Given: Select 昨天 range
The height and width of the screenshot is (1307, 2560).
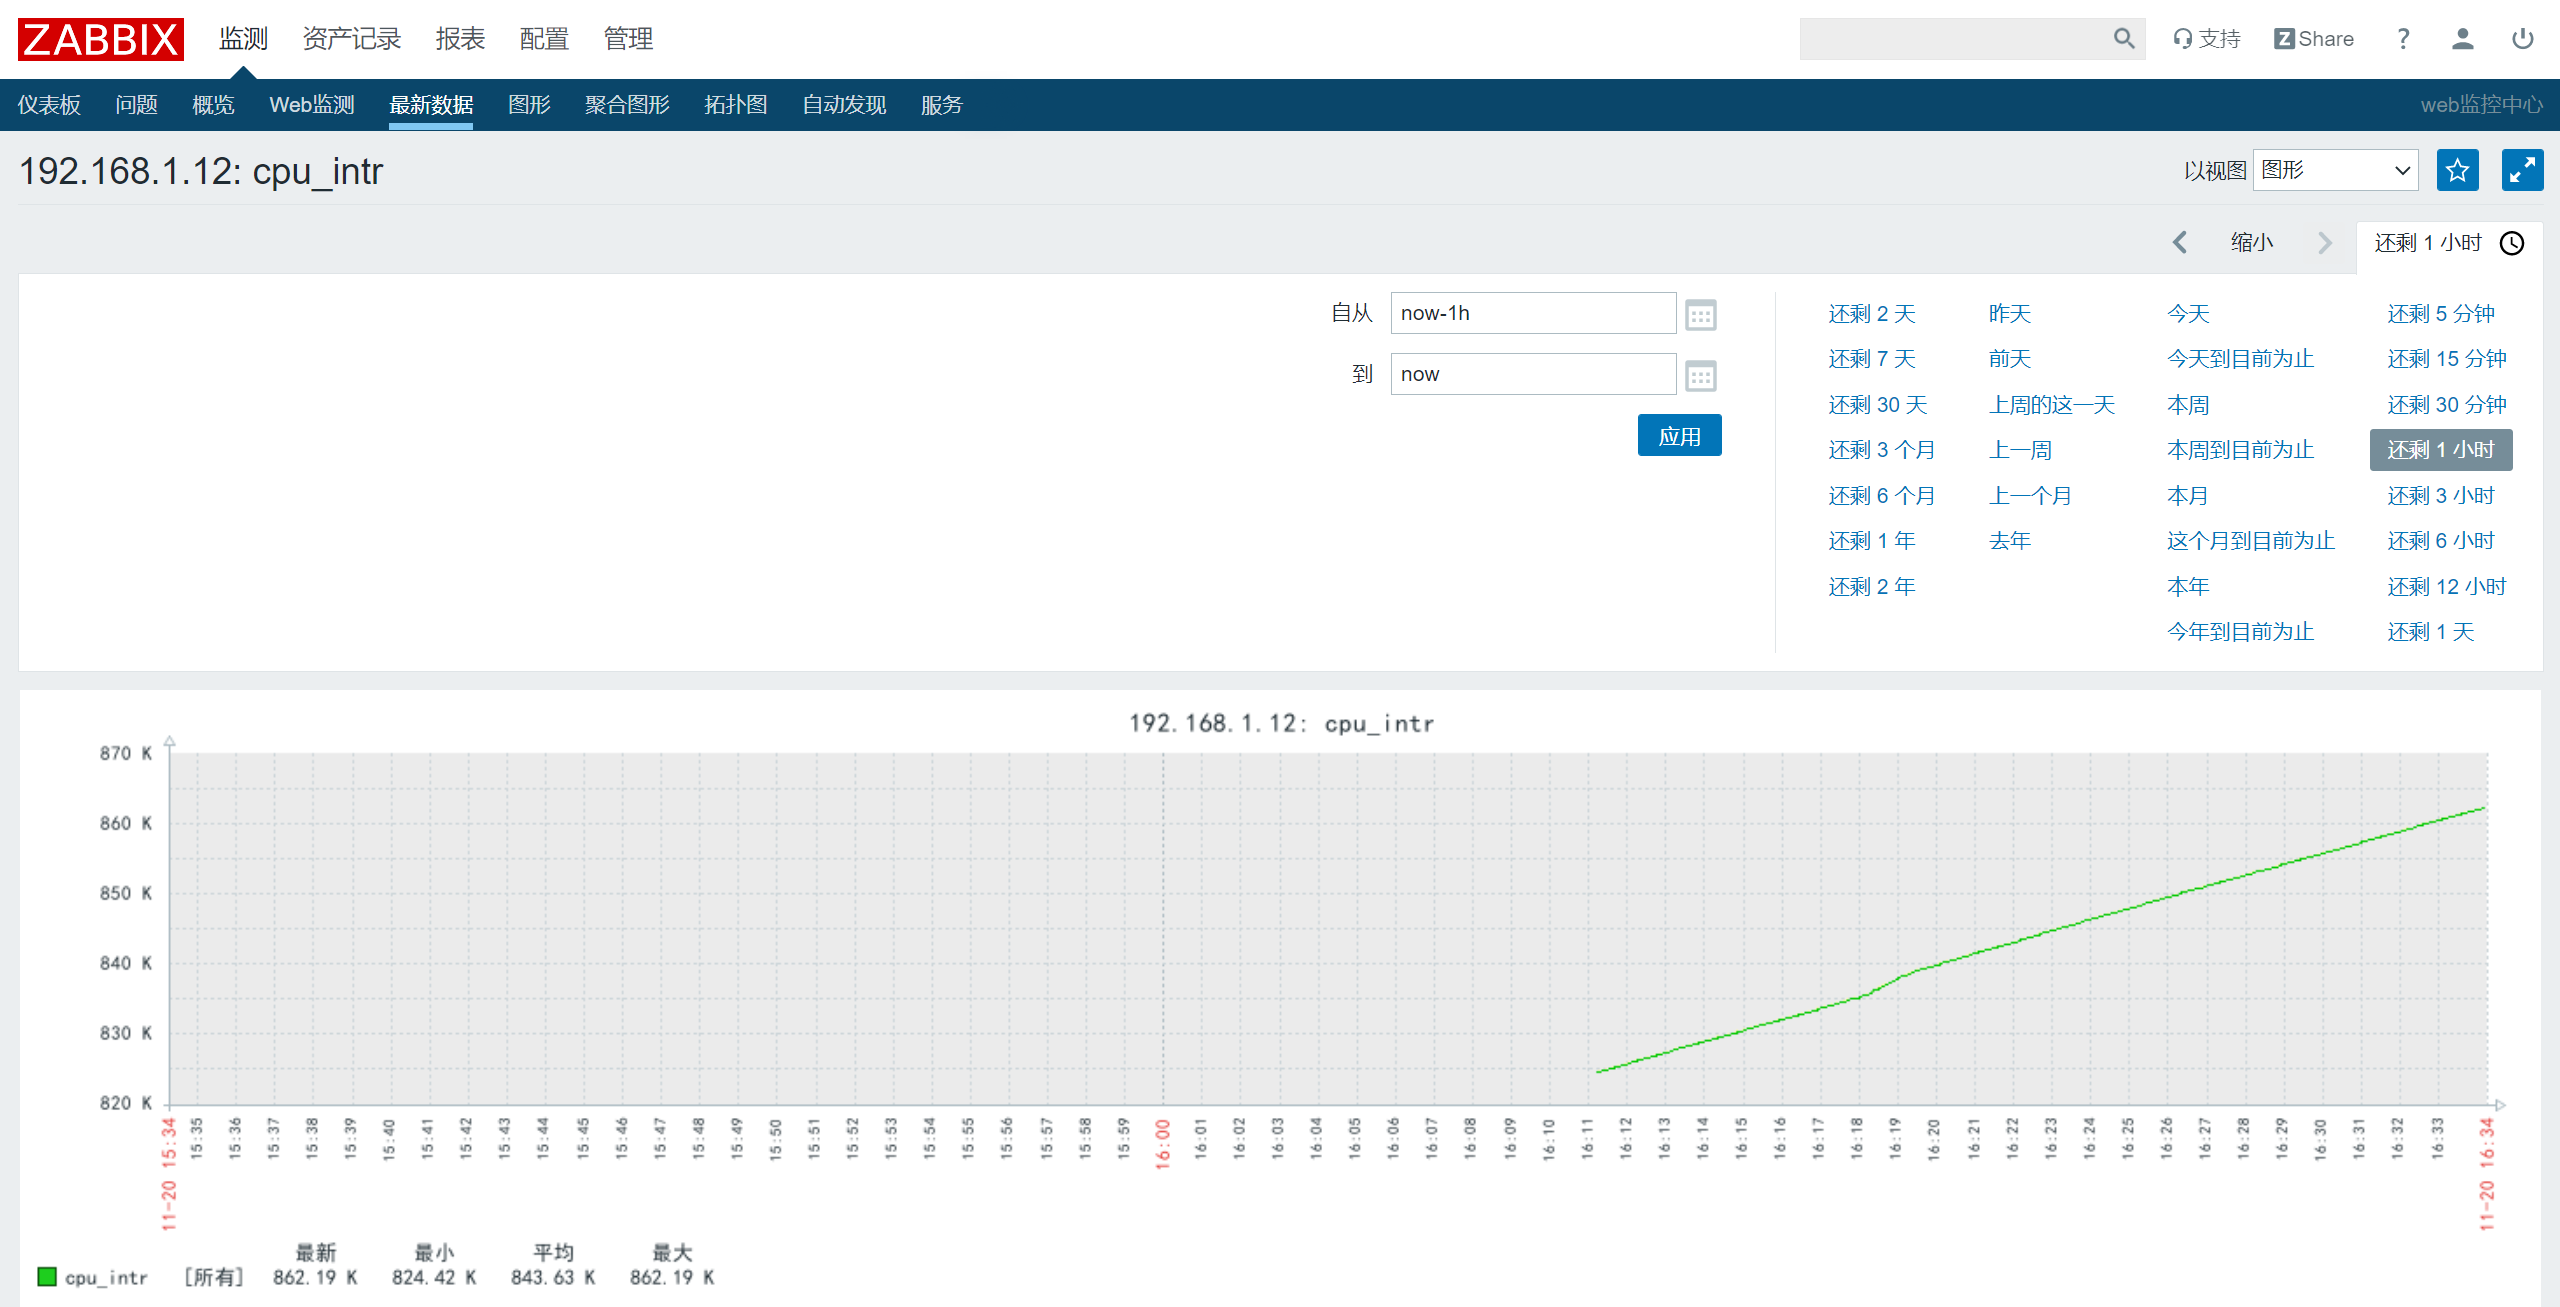Looking at the screenshot, I should coord(2010,314).
